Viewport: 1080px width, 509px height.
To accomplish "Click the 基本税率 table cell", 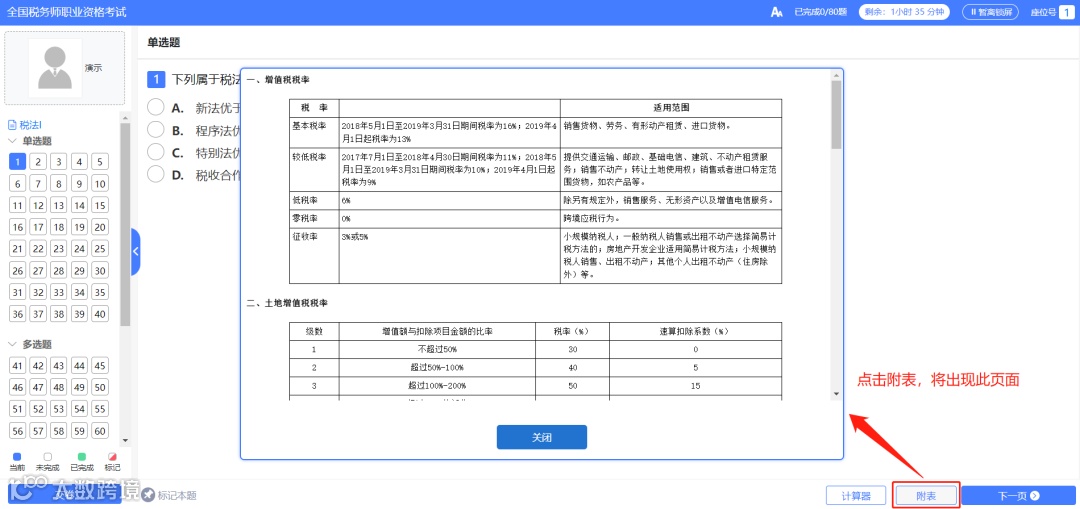I will pos(314,133).
